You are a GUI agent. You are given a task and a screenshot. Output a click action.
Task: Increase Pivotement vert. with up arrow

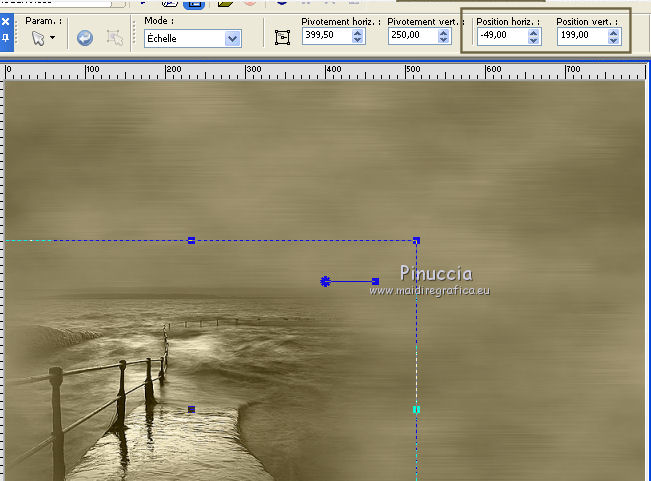tap(443, 32)
